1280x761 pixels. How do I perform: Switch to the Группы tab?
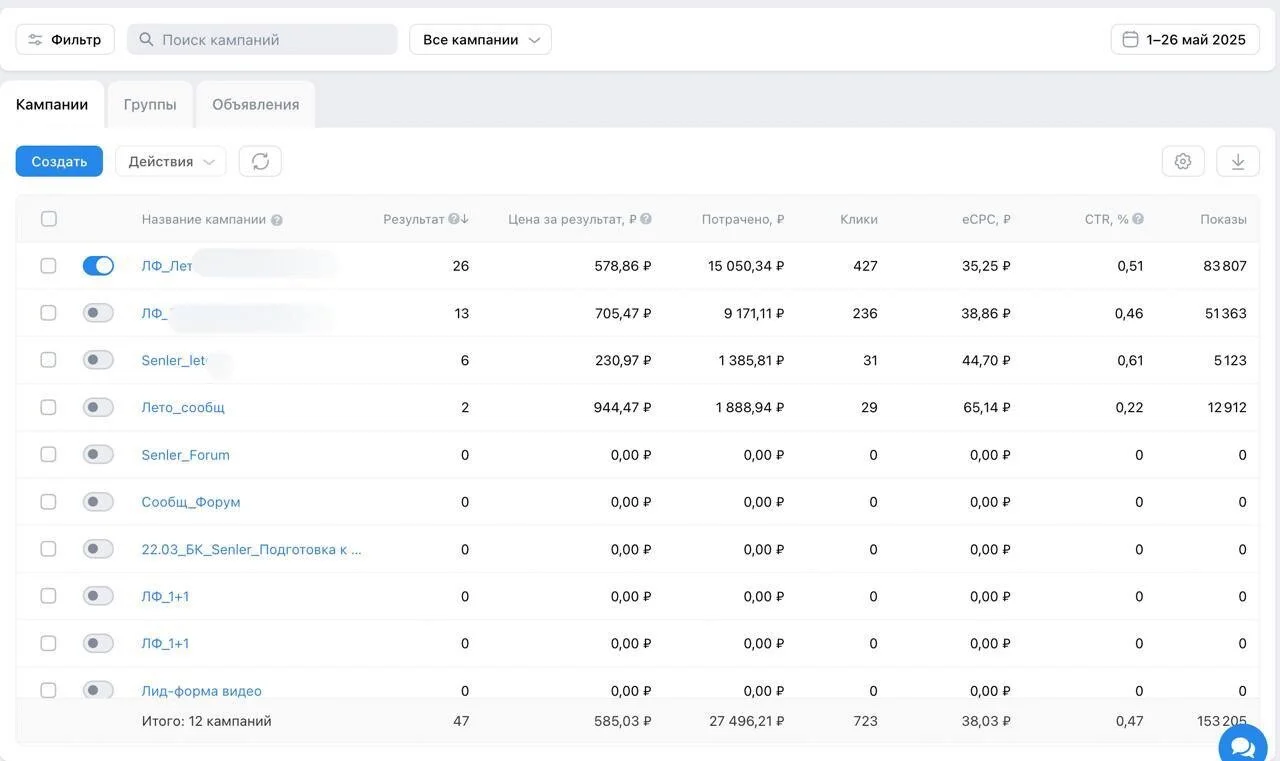150,104
